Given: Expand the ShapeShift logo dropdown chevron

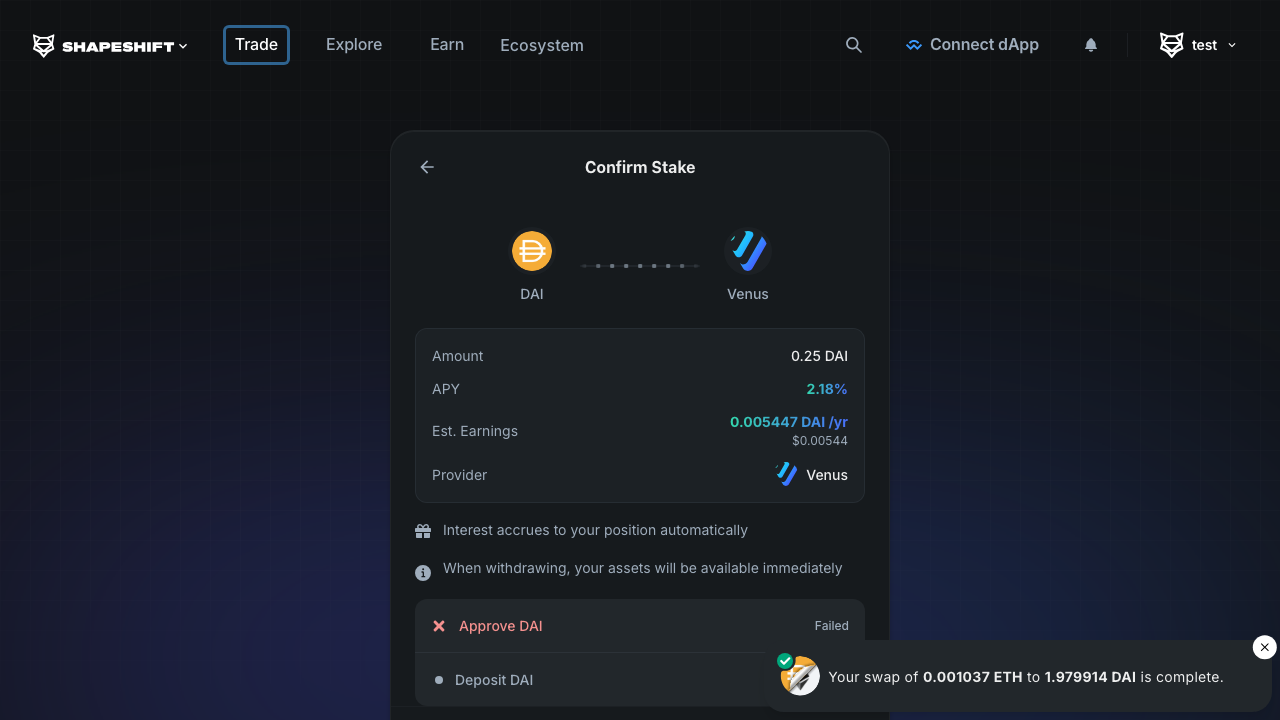Looking at the screenshot, I should (x=183, y=46).
